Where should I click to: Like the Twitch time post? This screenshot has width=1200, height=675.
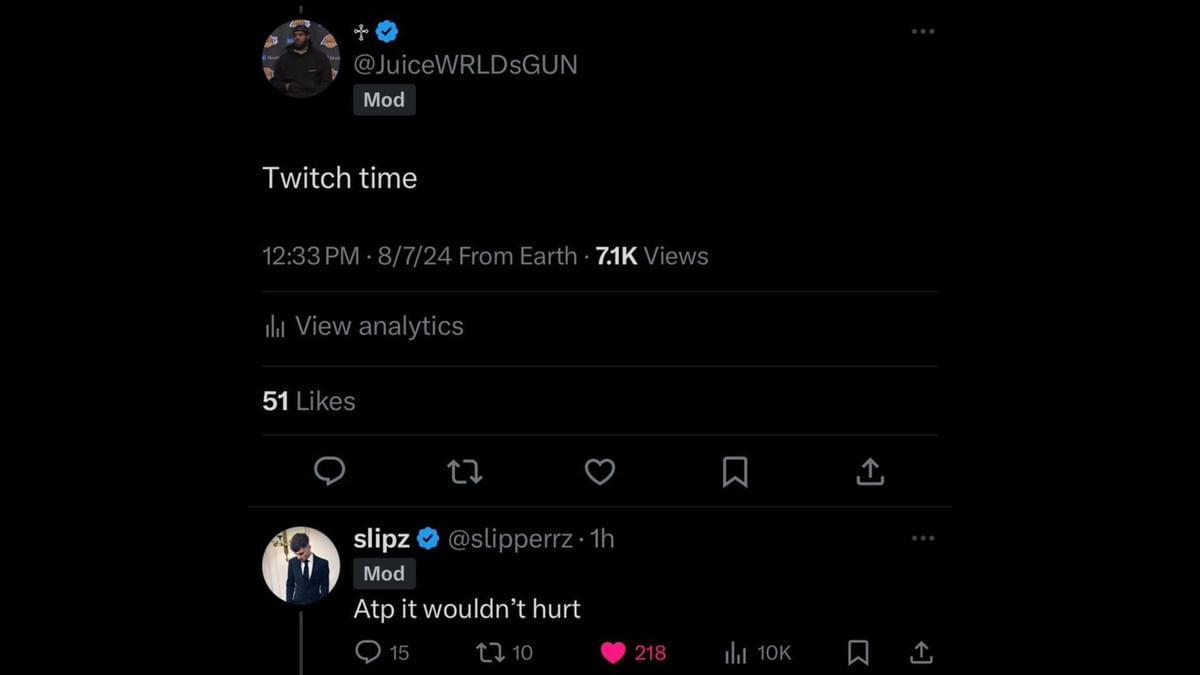point(600,471)
